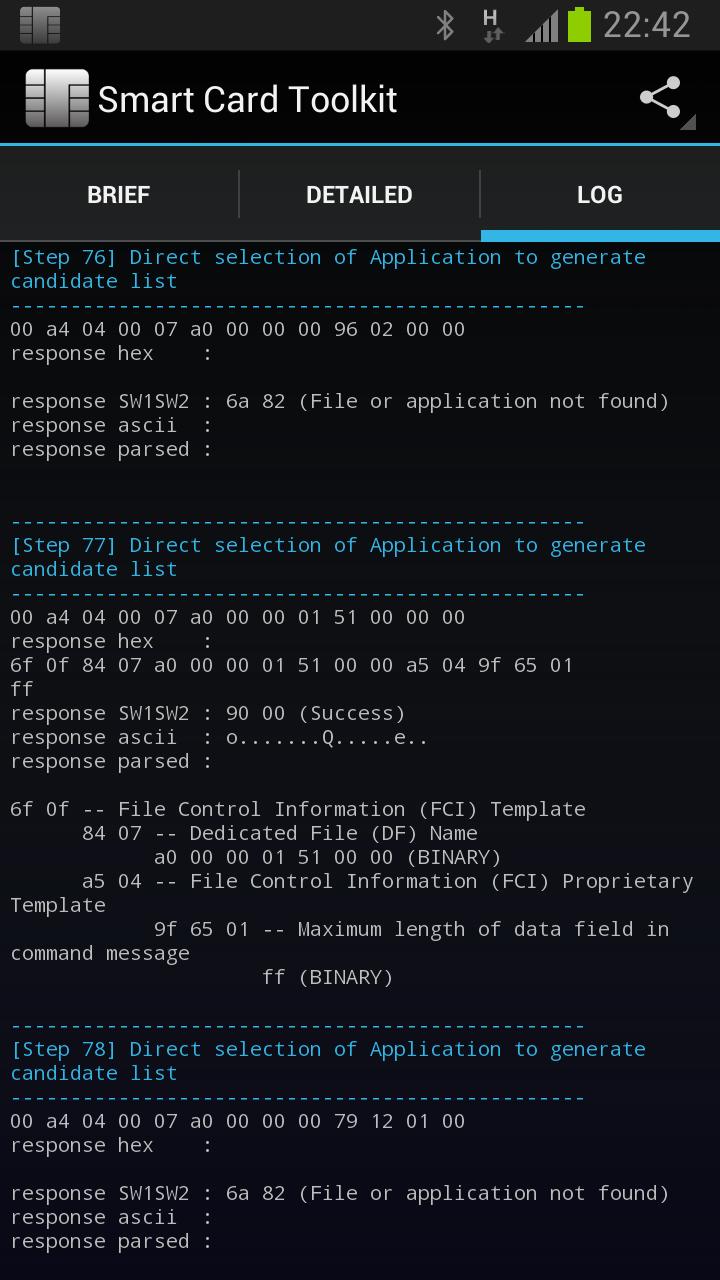
Task: Tap the Step 78 APDU command hex line
Action: (238, 1121)
